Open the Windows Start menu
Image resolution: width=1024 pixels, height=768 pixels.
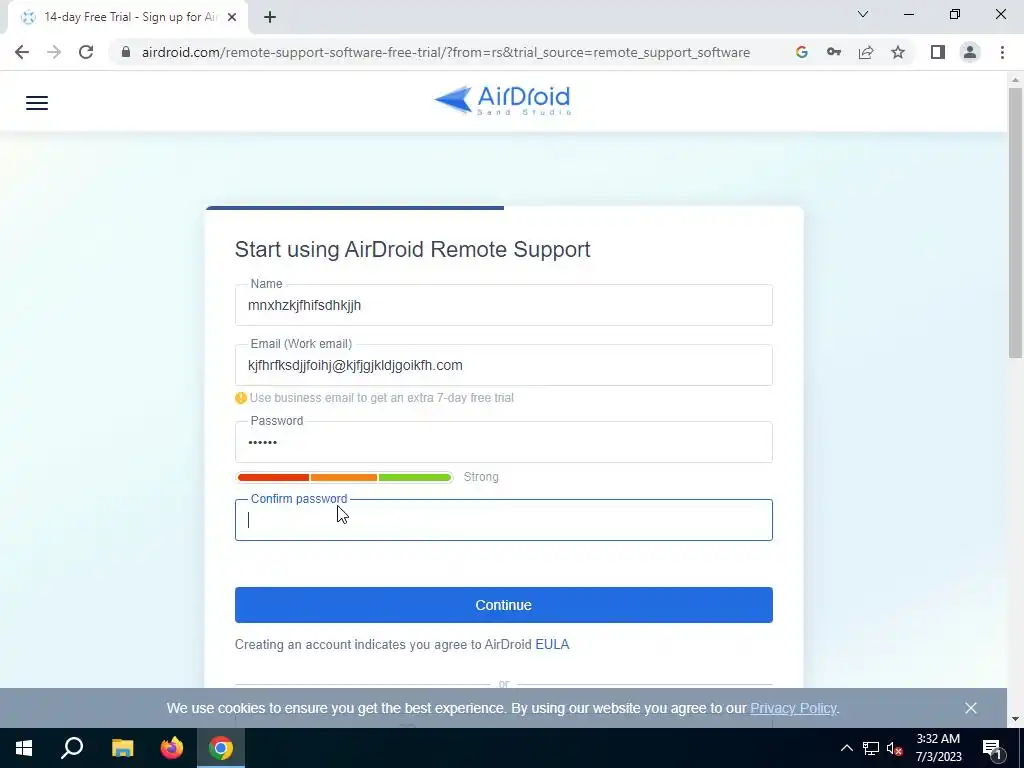pyautogui.click(x=24, y=748)
